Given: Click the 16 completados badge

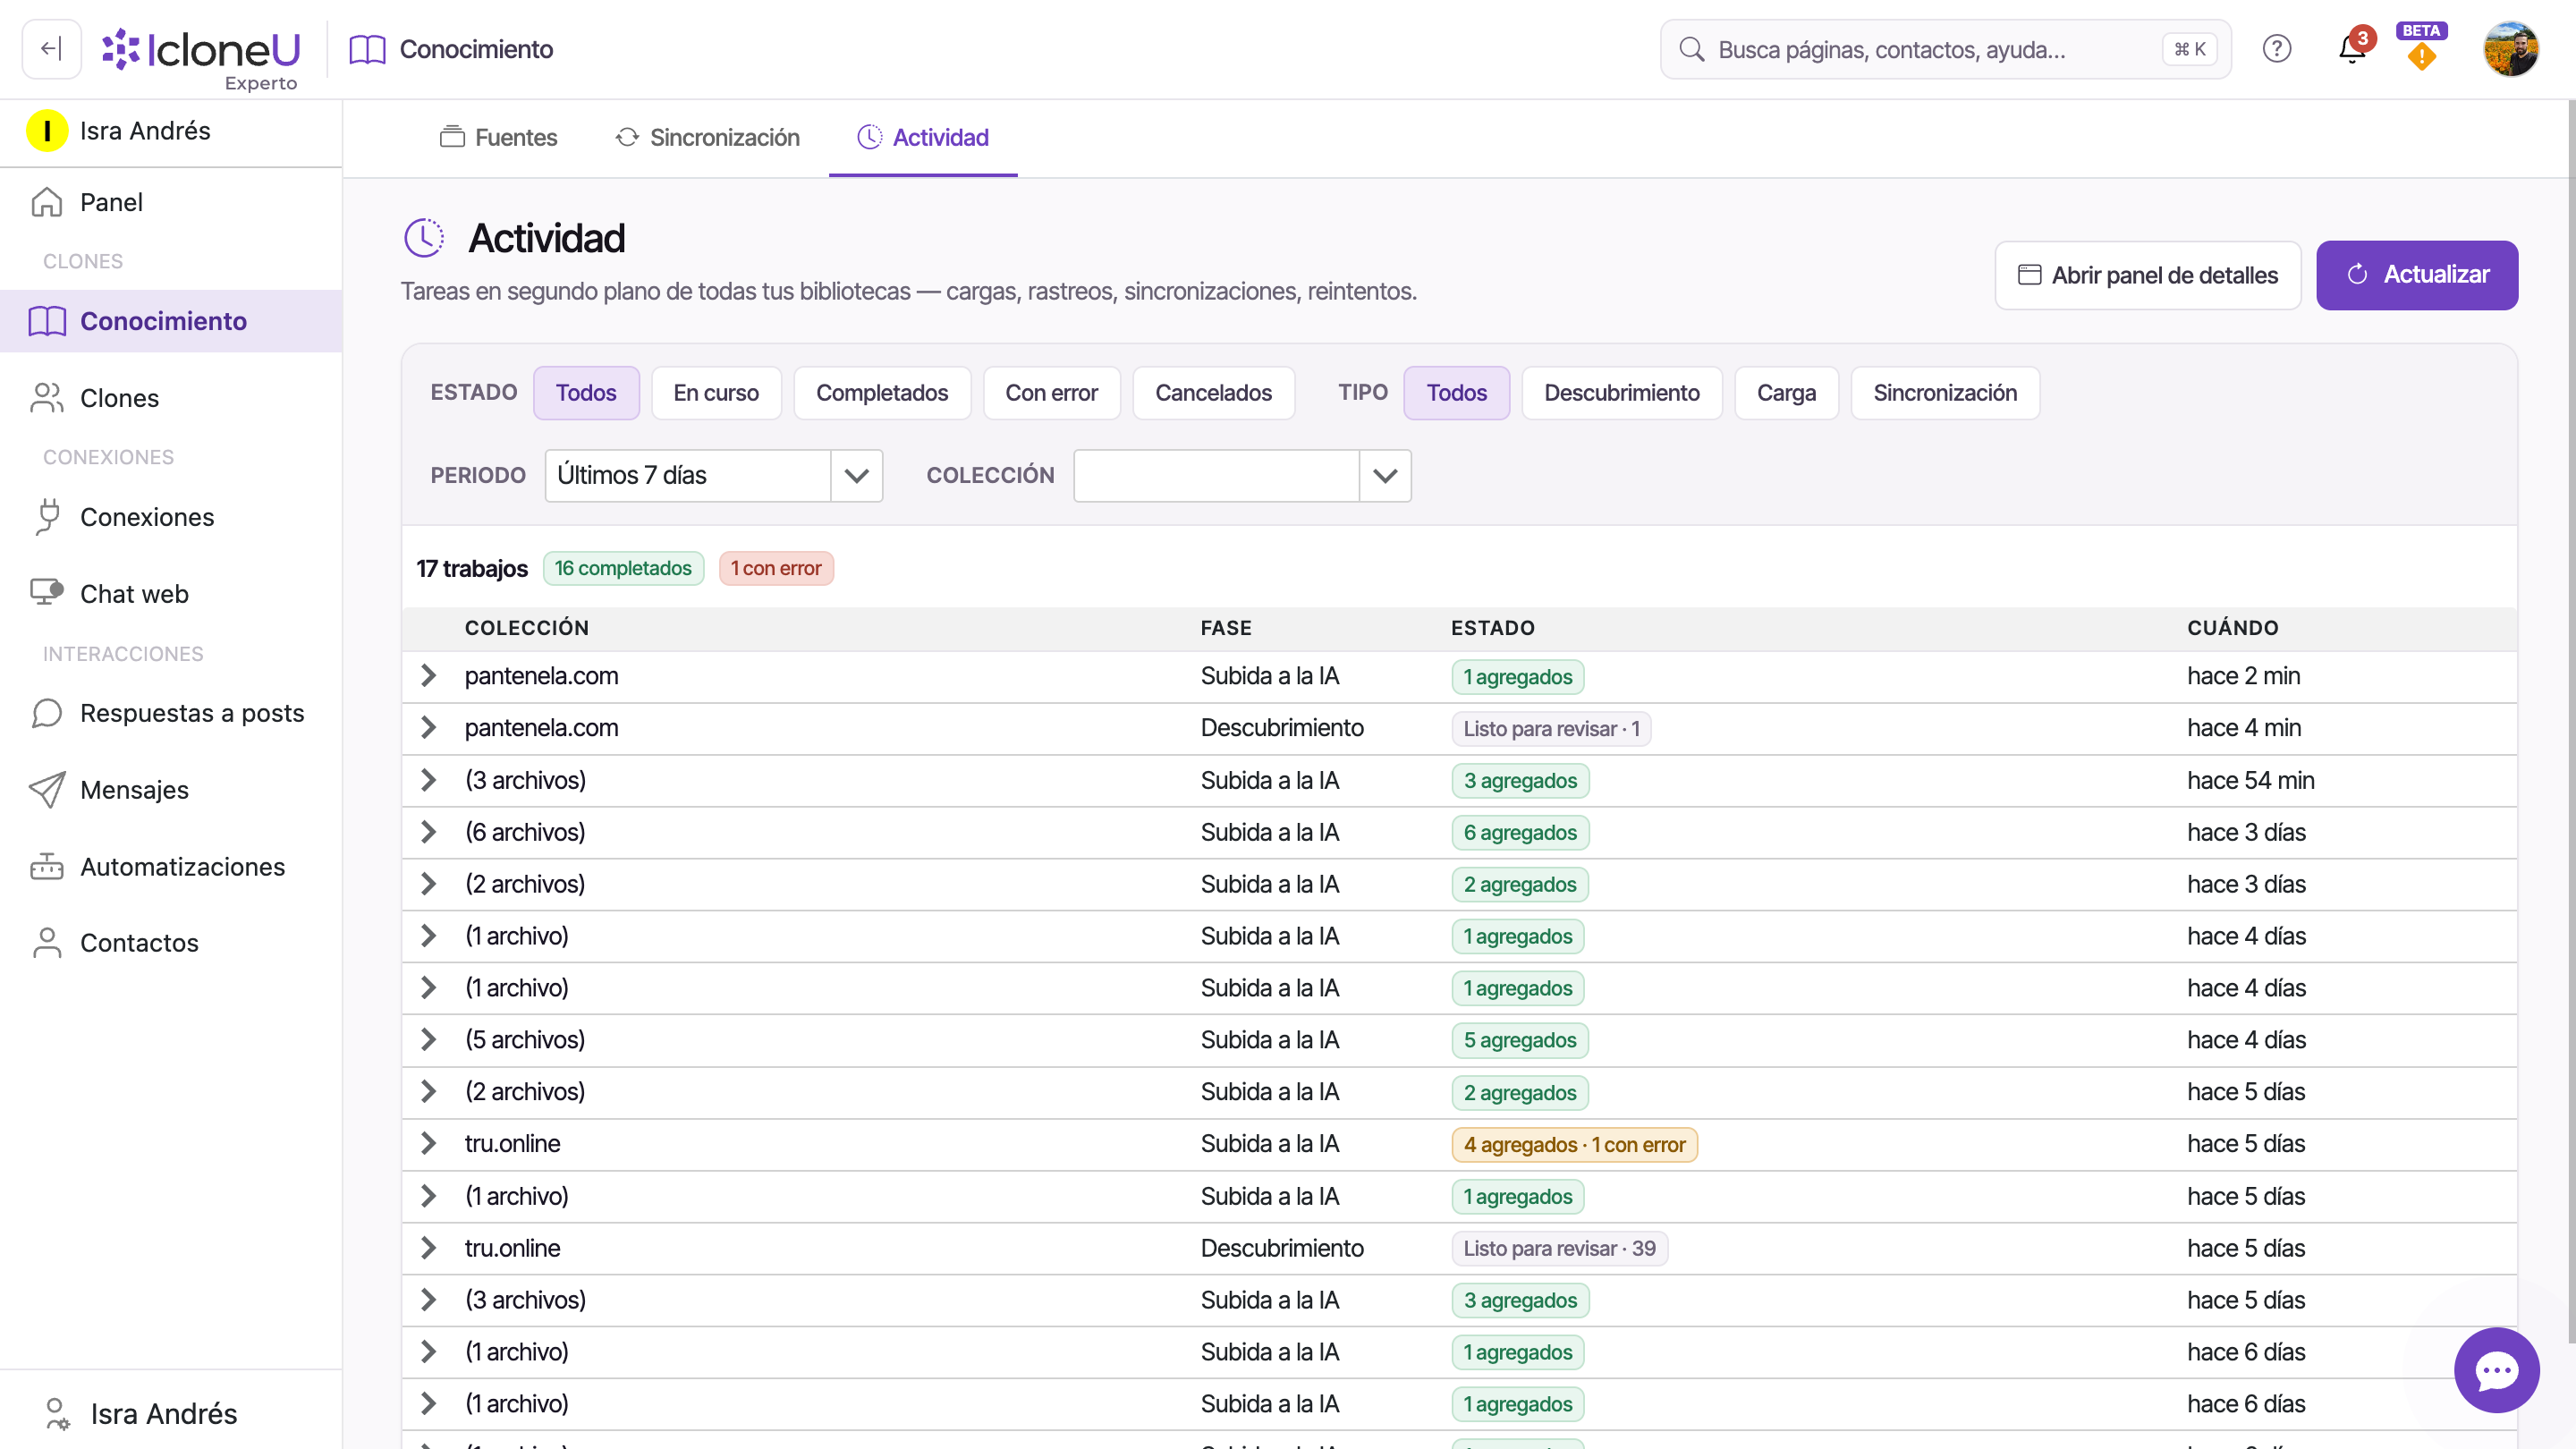Looking at the screenshot, I should point(623,569).
